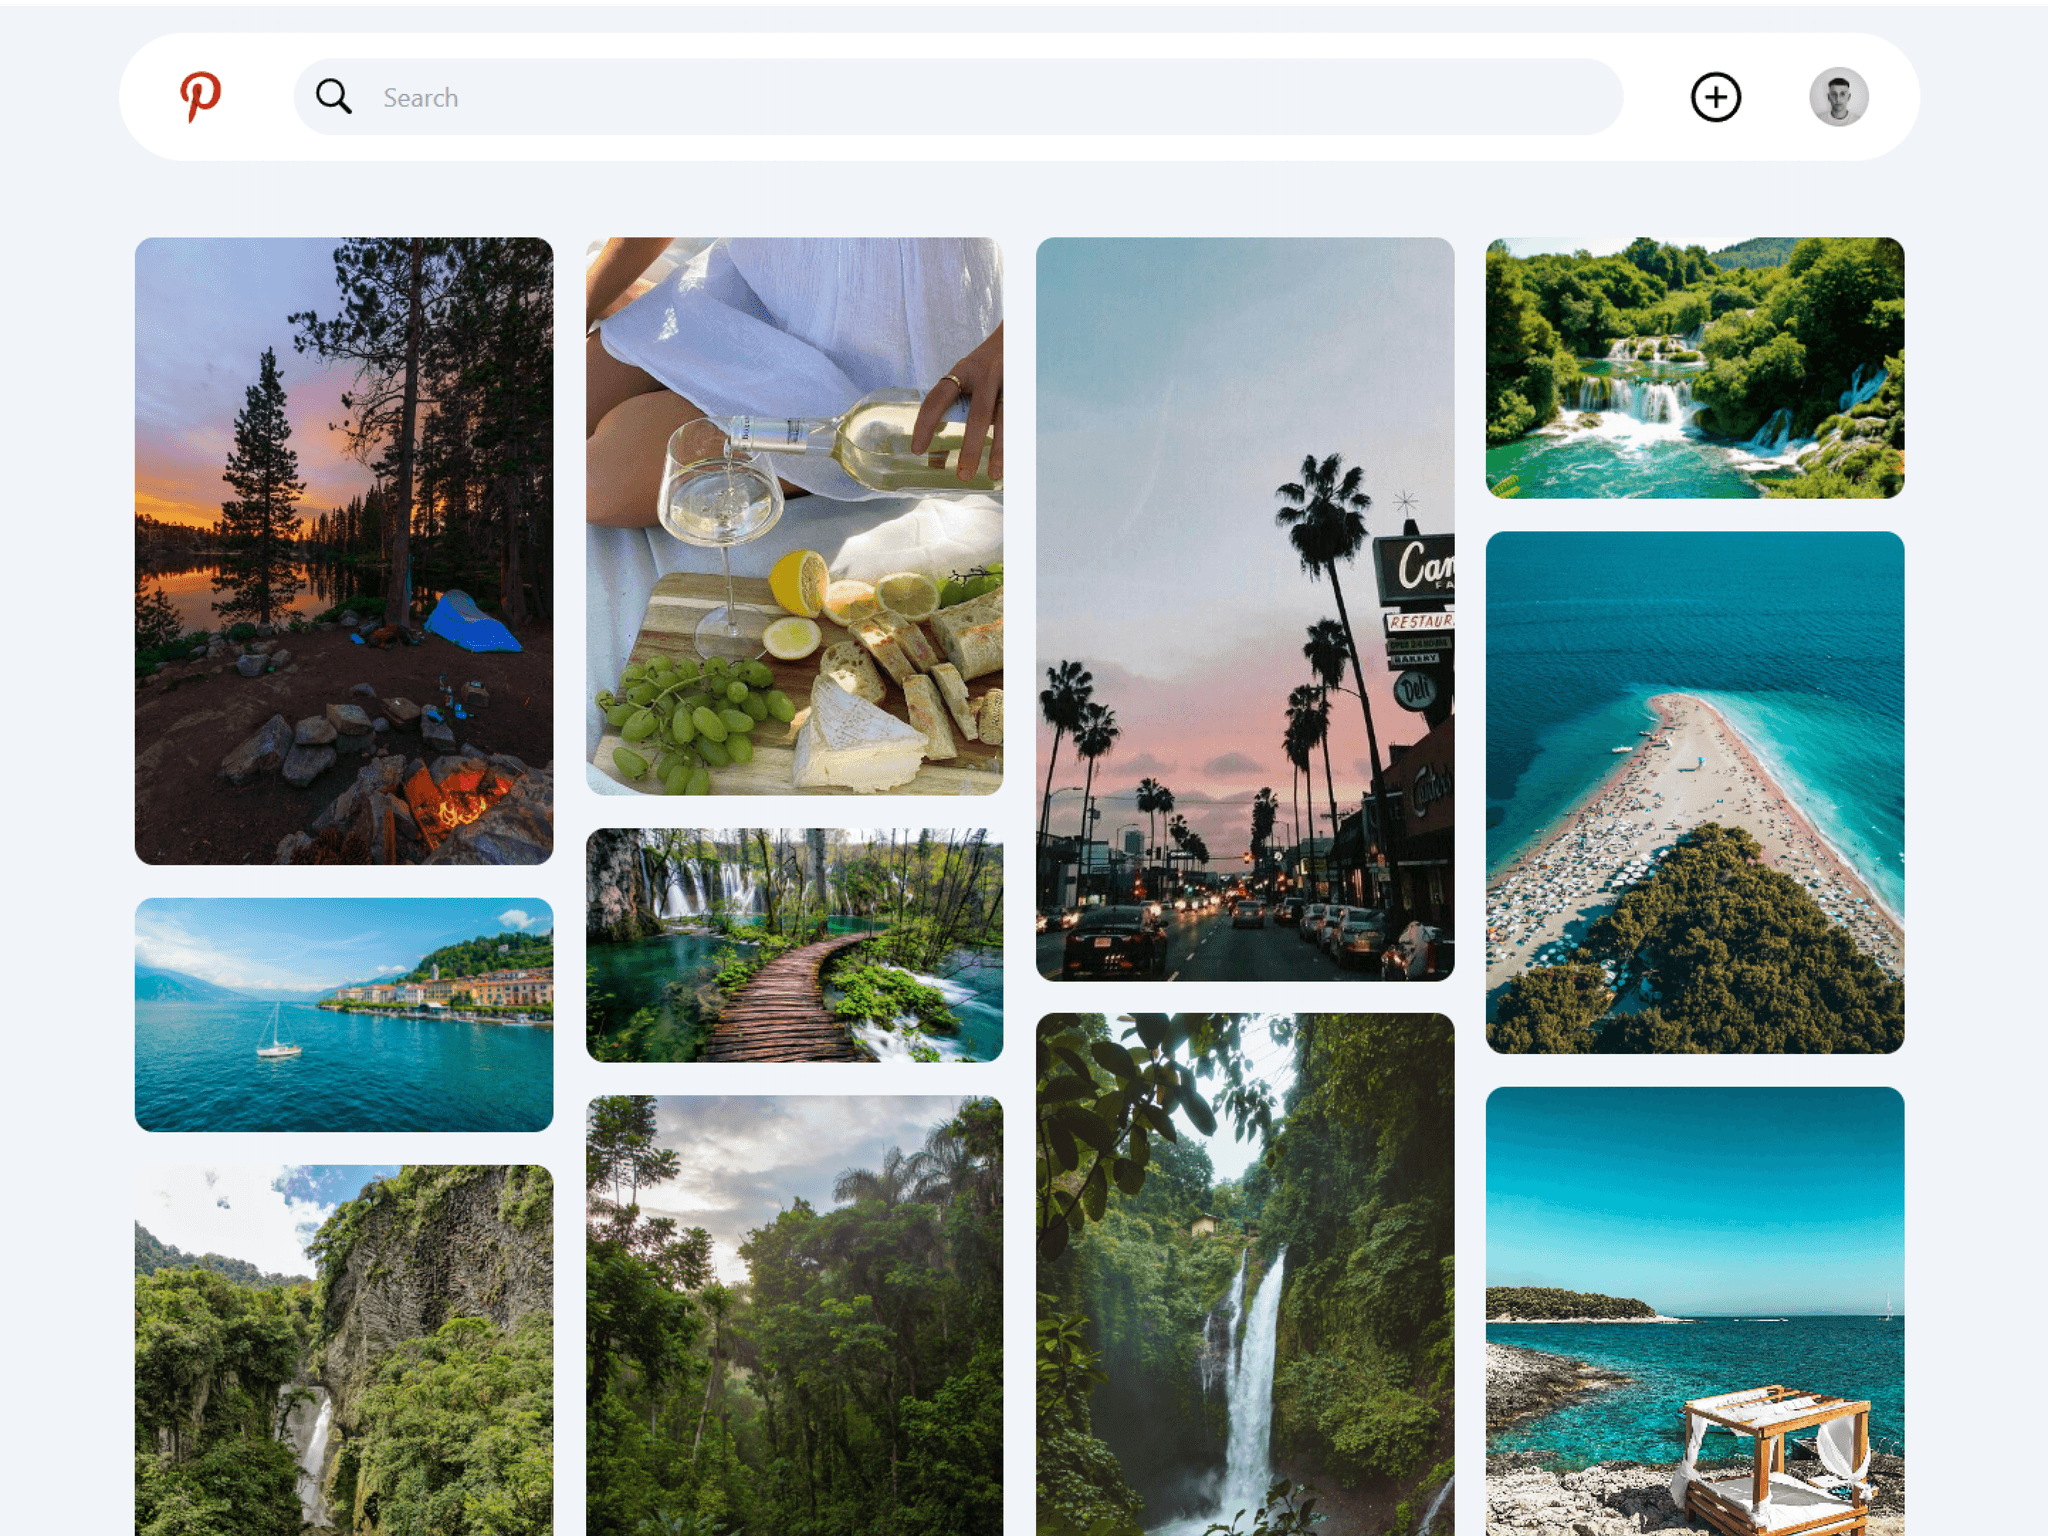Open the cliff with small waterfall pin
The height and width of the screenshot is (1536, 2048).
(344, 1350)
